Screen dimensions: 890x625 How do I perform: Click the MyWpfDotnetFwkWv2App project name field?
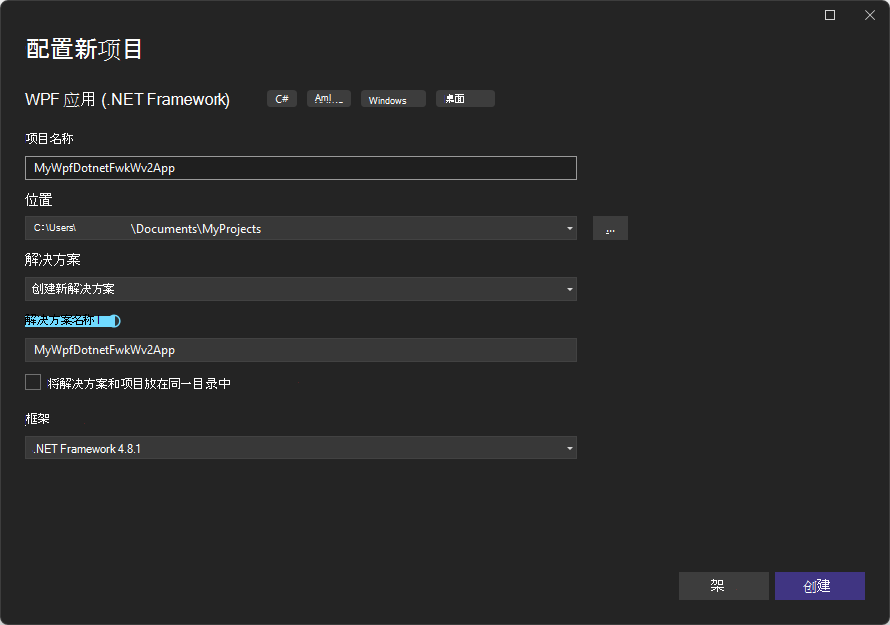300,168
